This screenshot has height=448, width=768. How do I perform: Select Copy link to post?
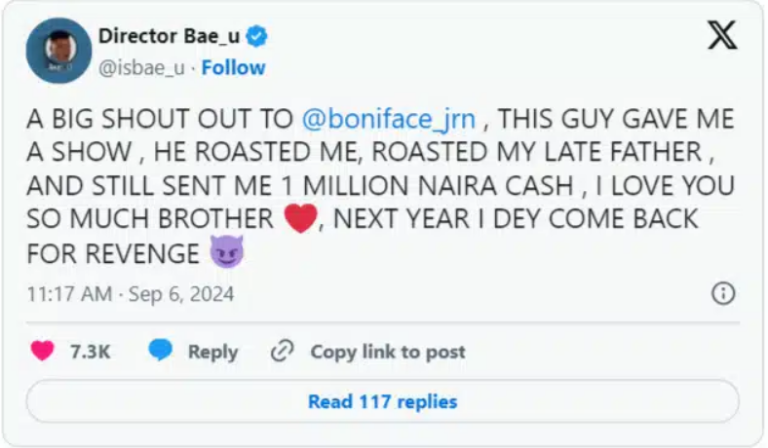(x=387, y=352)
